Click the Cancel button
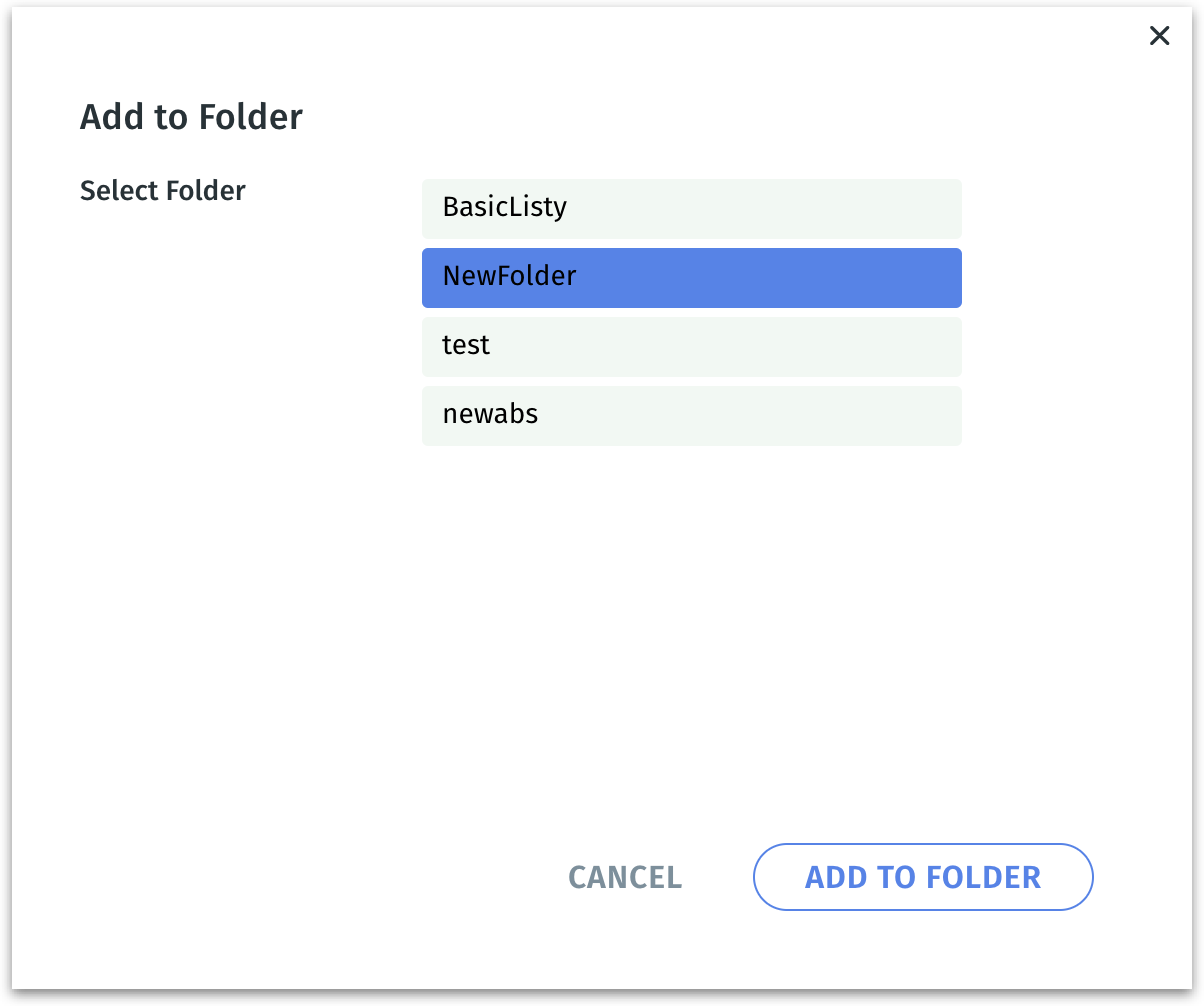 (625, 877)
